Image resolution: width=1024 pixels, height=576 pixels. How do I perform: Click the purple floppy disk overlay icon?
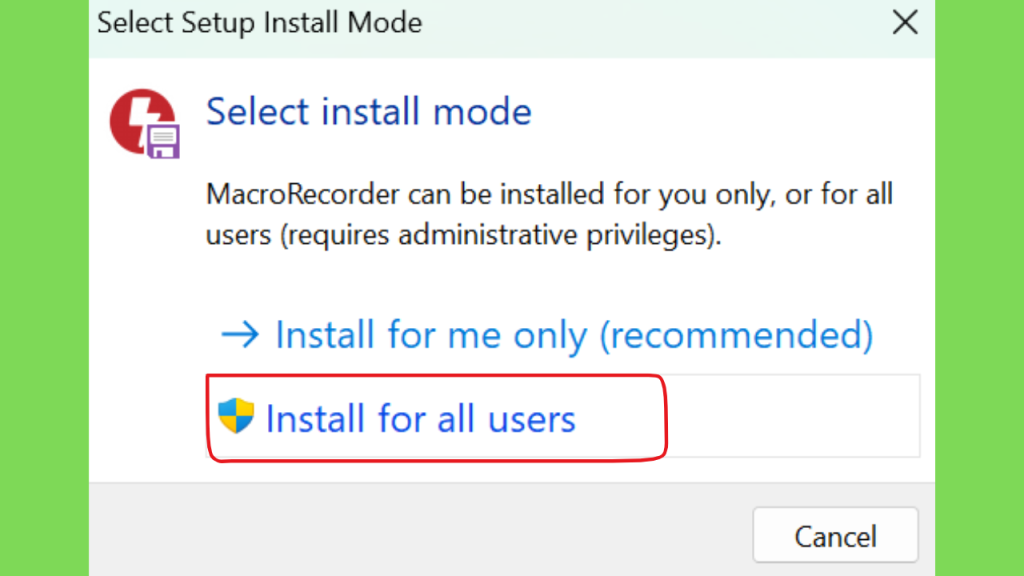(163, 141)
